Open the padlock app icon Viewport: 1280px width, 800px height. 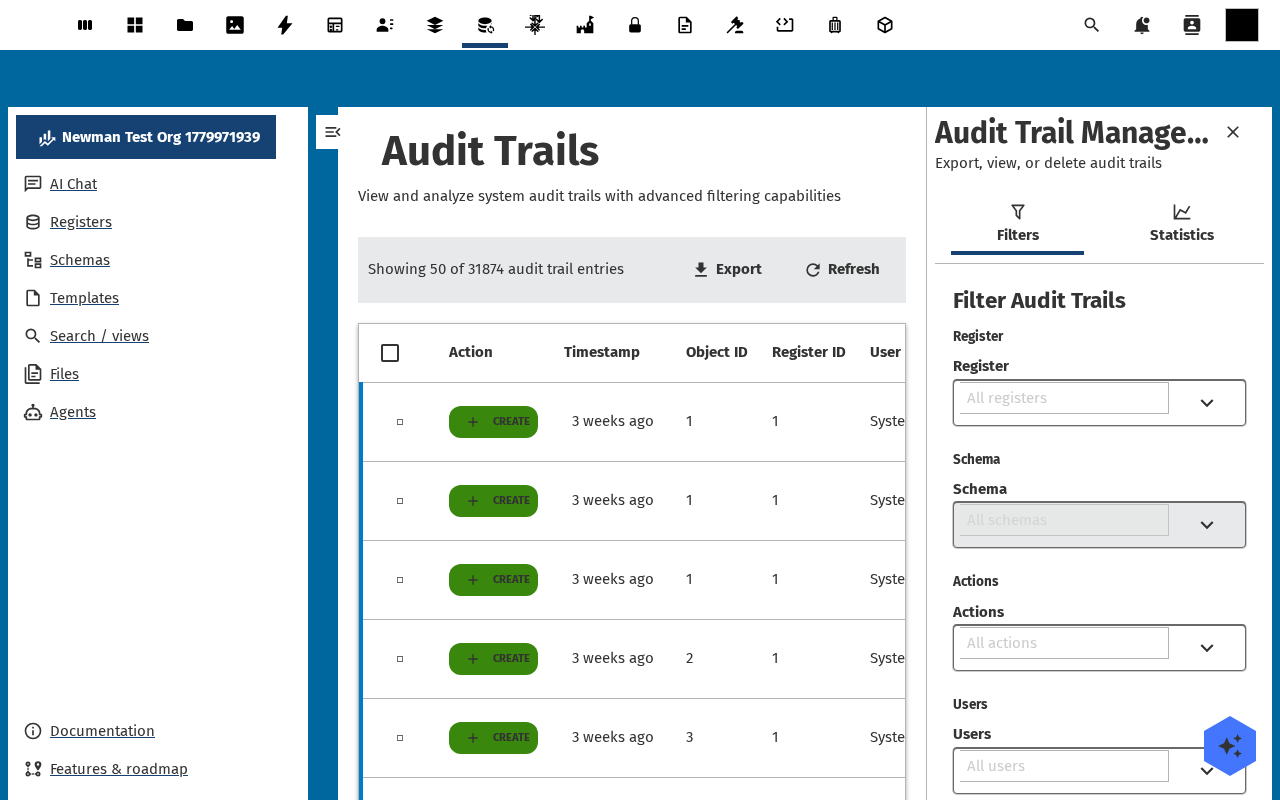635,25
